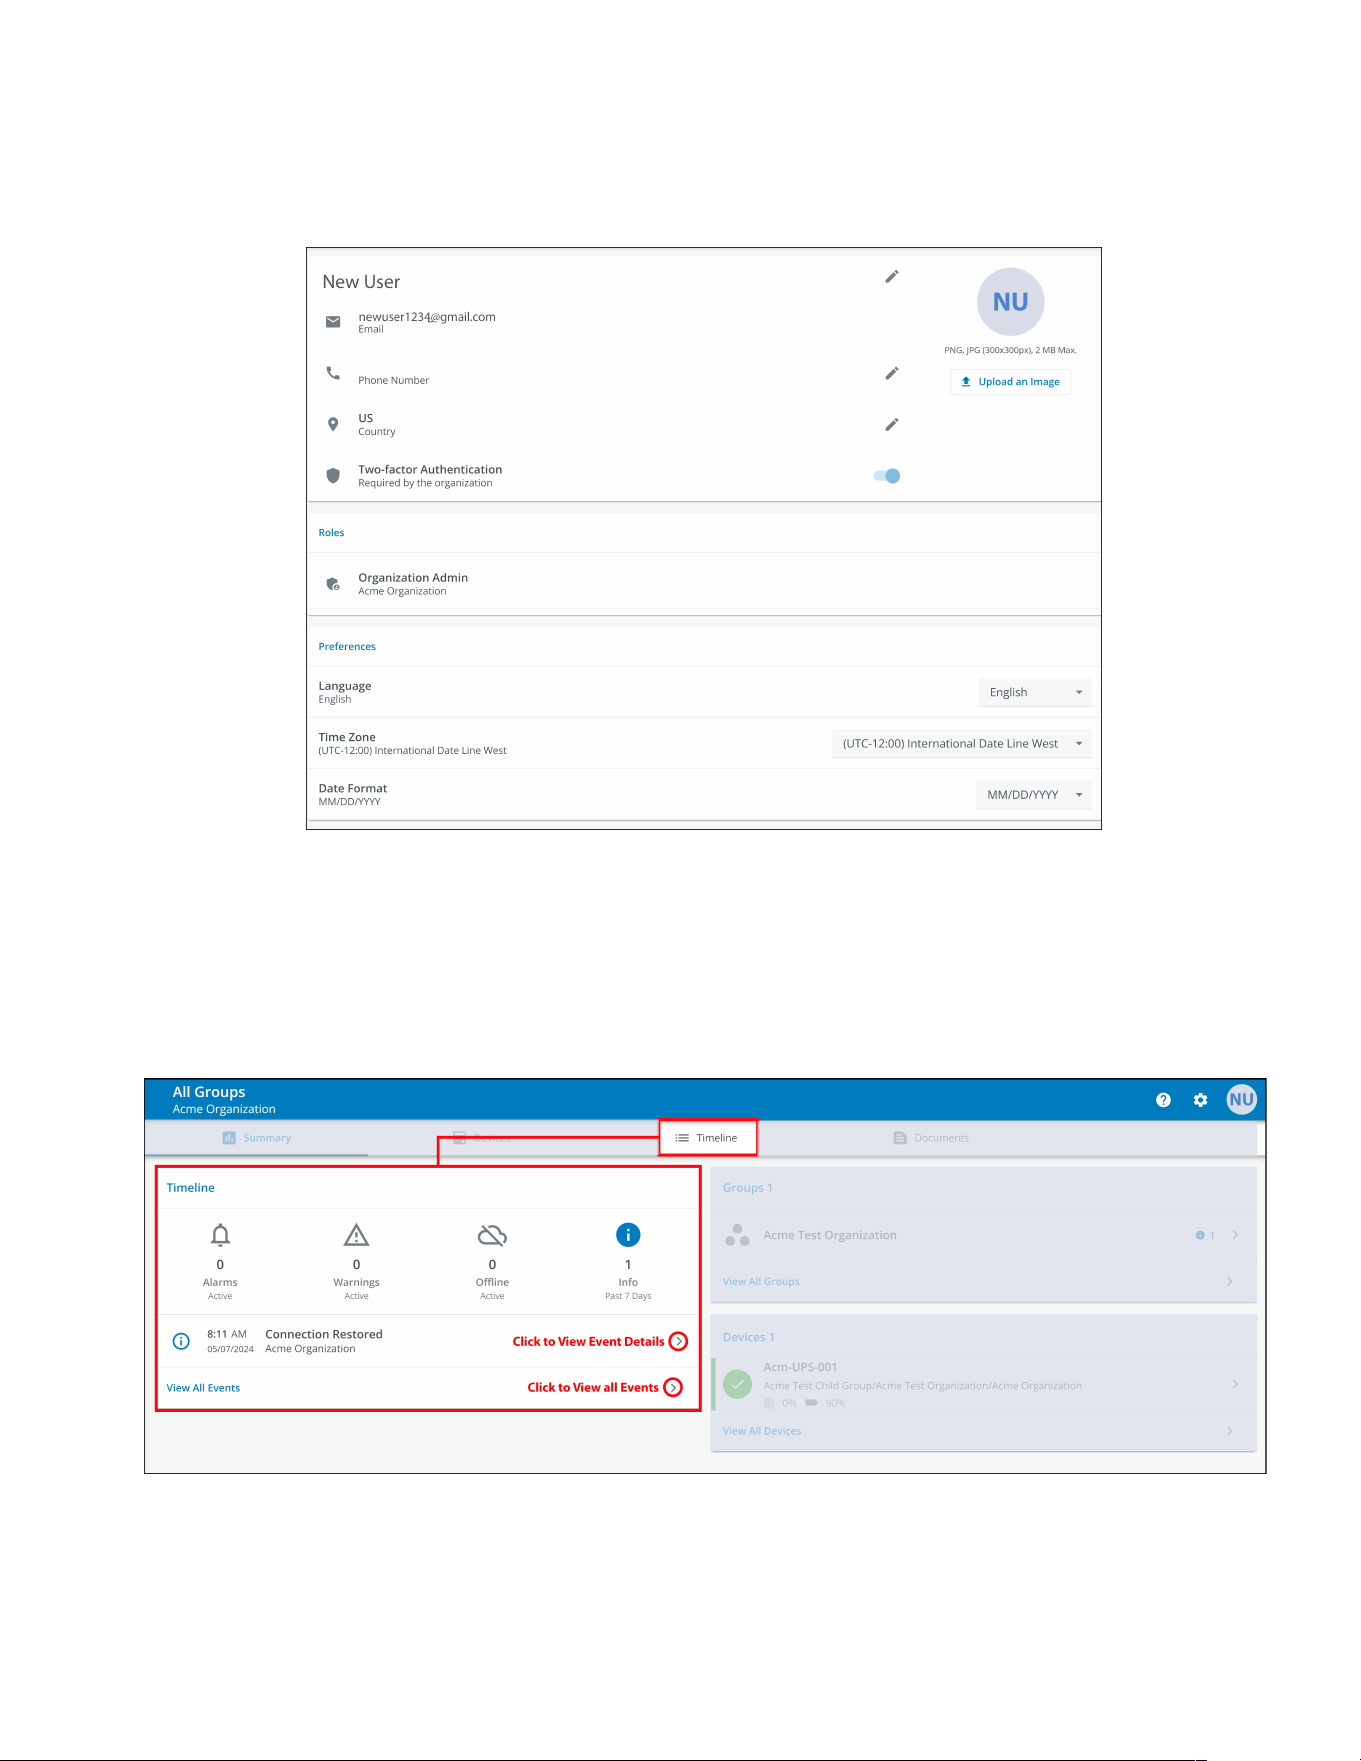1361x1761 pixels.
Task: Click the Two-factor Authentication shield icon
Action: click(x=333, y=475)
